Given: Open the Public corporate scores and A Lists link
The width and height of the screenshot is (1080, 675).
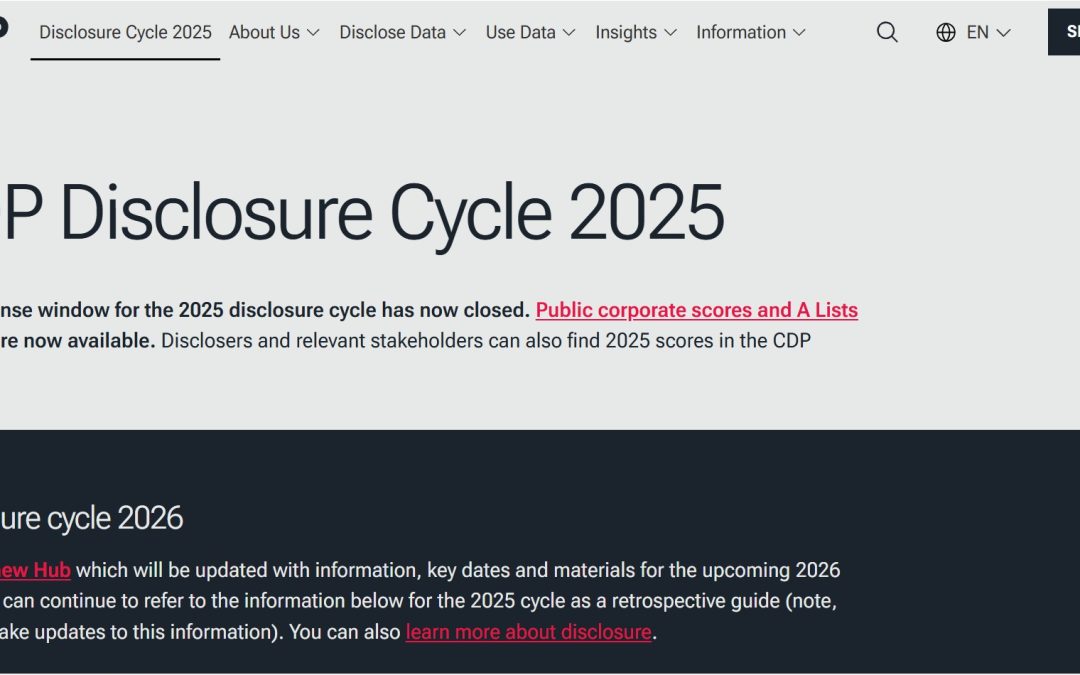Looking at the screenshot, I should pos(696,310).
